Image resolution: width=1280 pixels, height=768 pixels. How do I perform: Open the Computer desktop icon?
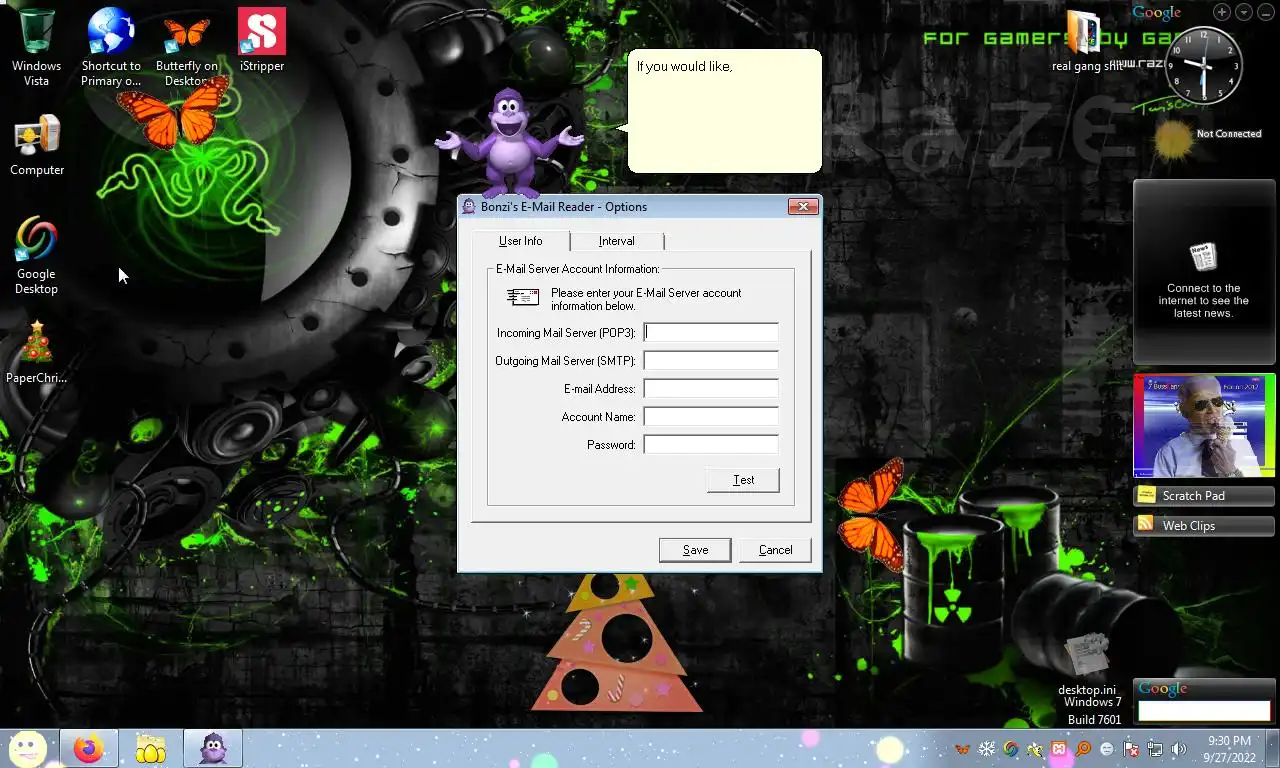37,145
